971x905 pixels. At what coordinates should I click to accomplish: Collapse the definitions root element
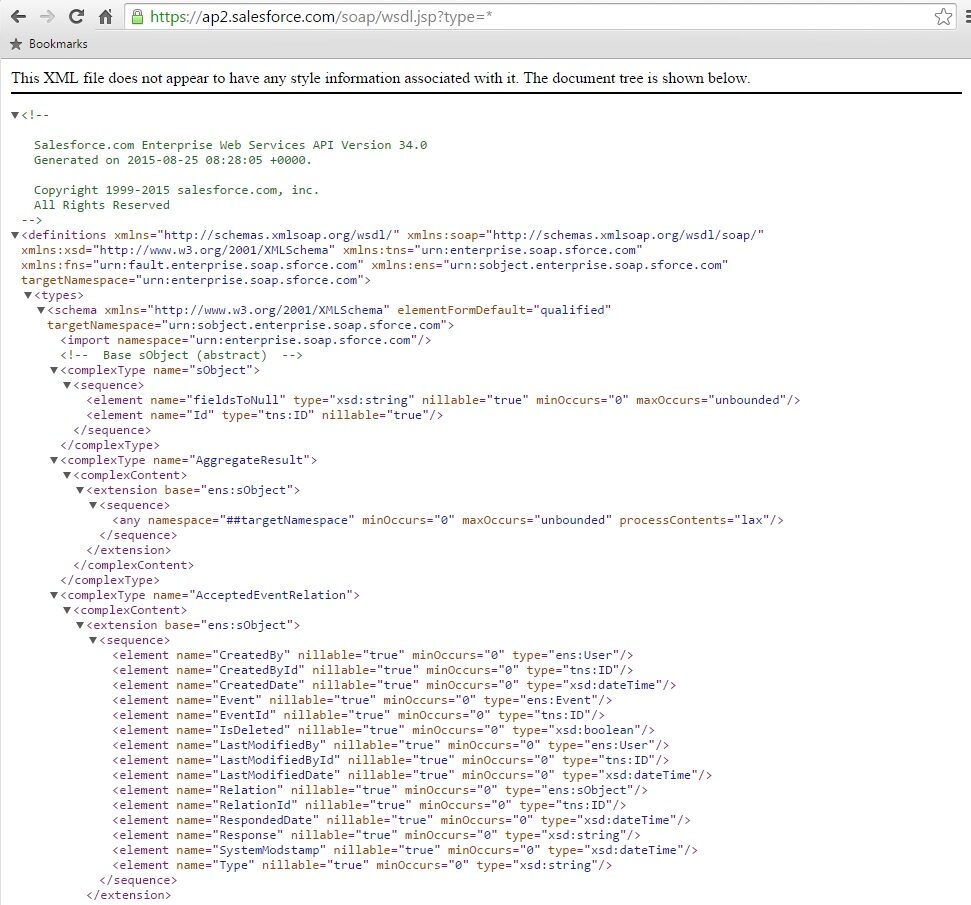[x=15, y=235]
